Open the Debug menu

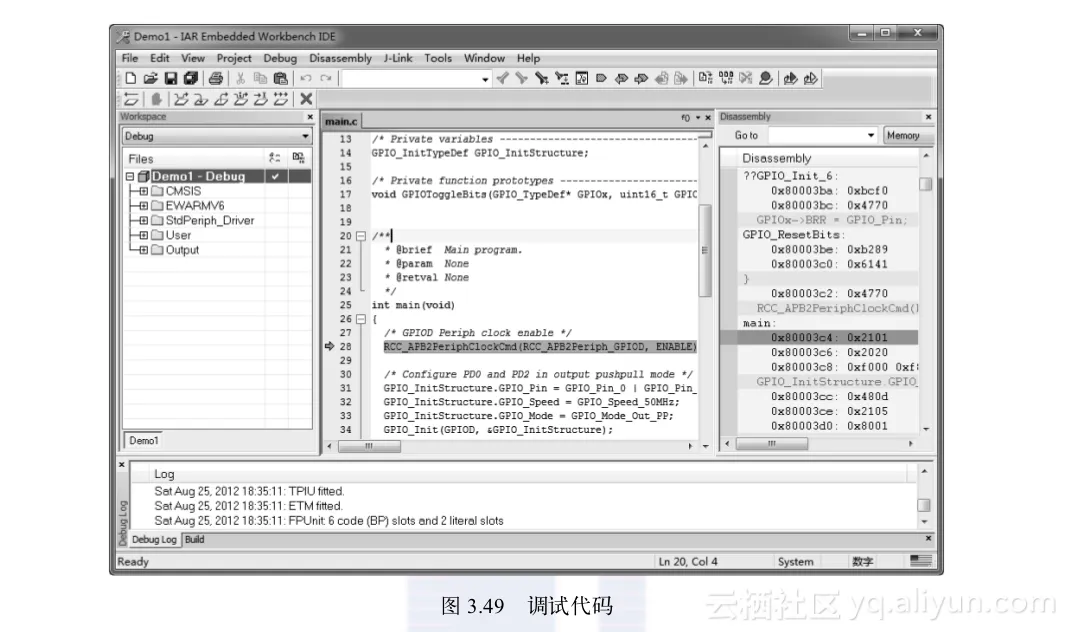point(280,59)
